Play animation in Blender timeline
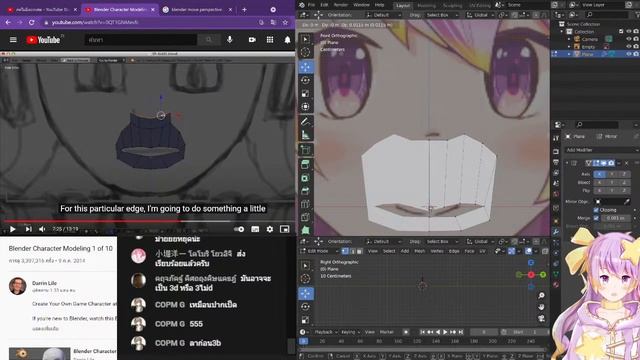This screenshot has width=640, height=360. pos(445,332)
